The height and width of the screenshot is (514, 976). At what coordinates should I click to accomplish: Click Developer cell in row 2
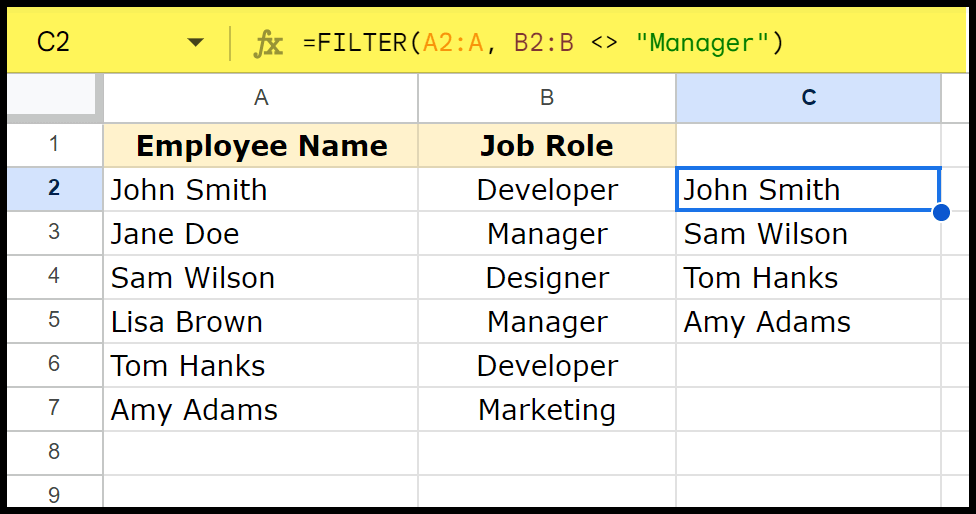547,189
